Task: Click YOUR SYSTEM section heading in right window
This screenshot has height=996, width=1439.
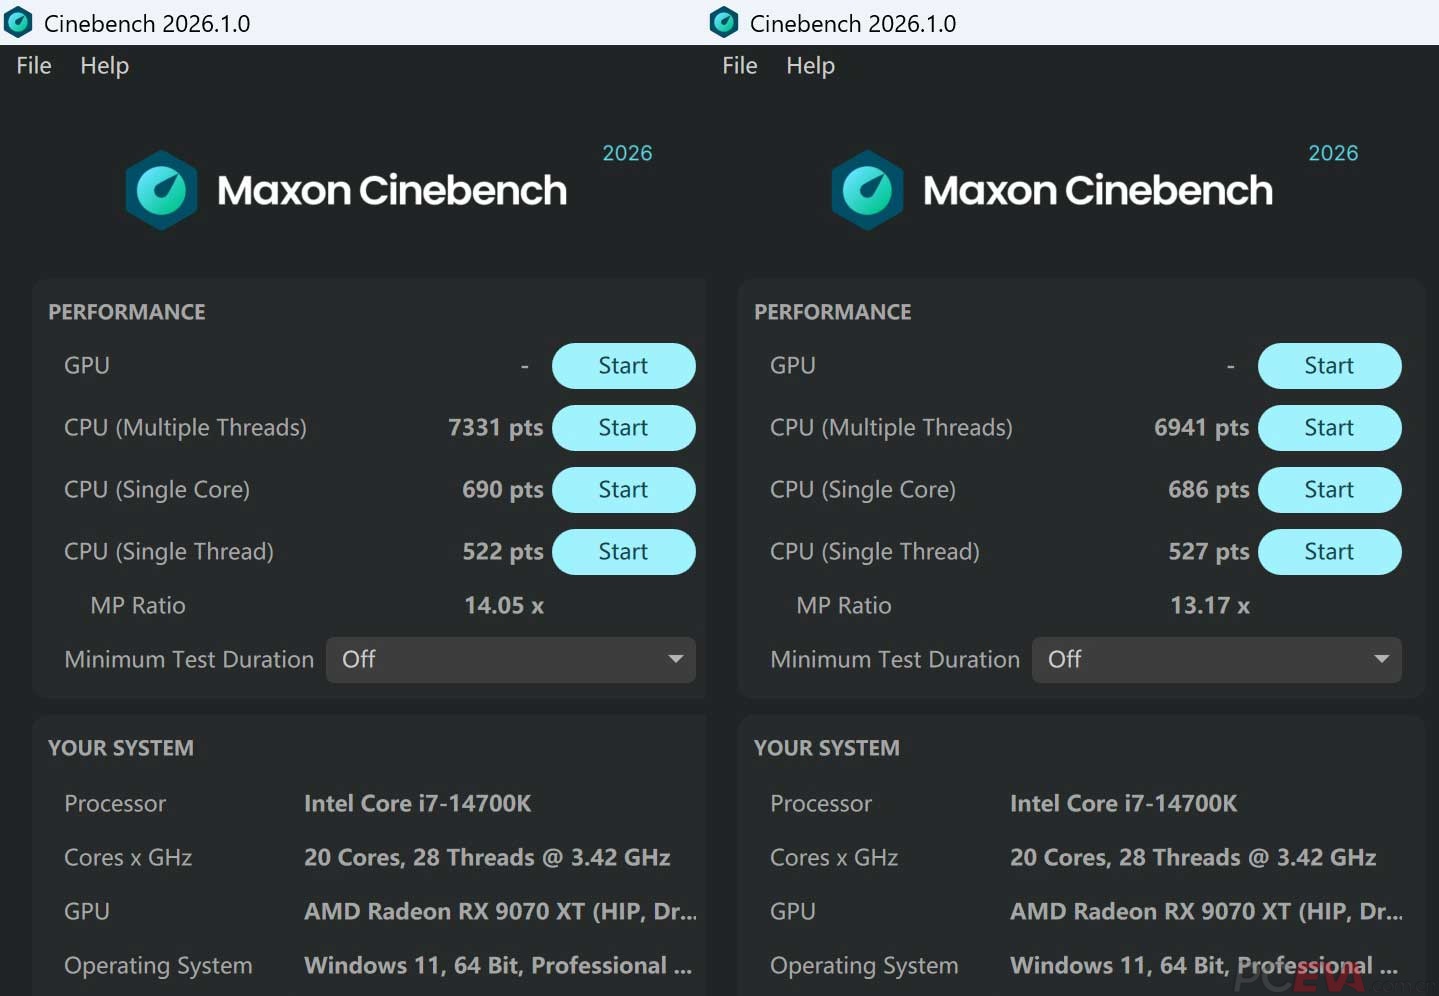Action: coord(827,748)
